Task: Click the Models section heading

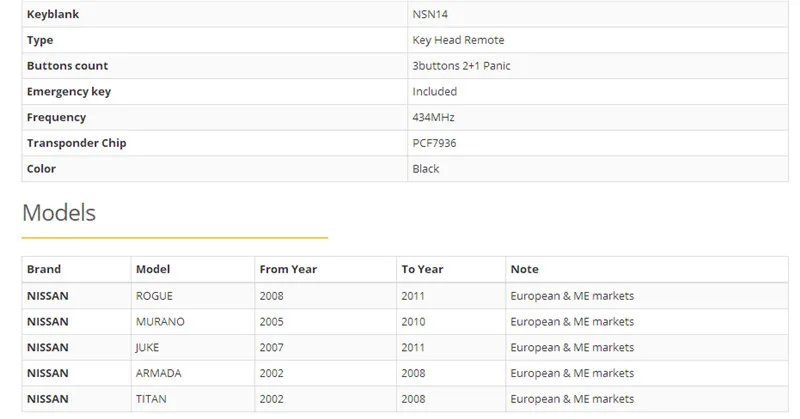Action: pyautogui.click(x=59, y=213)
